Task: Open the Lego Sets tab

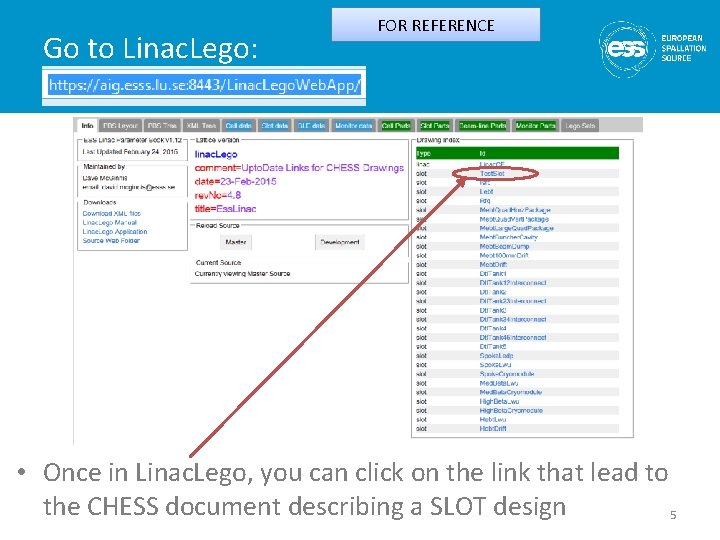Action: 580,125
